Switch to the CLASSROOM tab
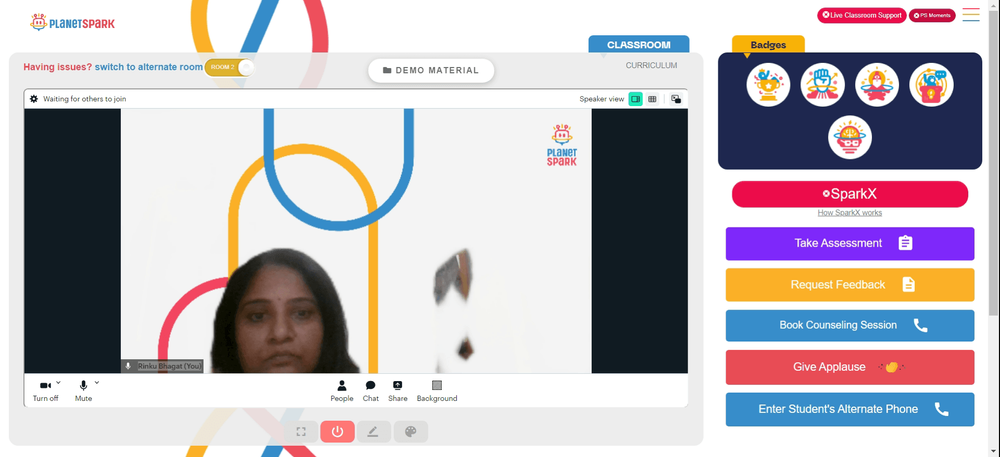 click(x=638, y=45)
